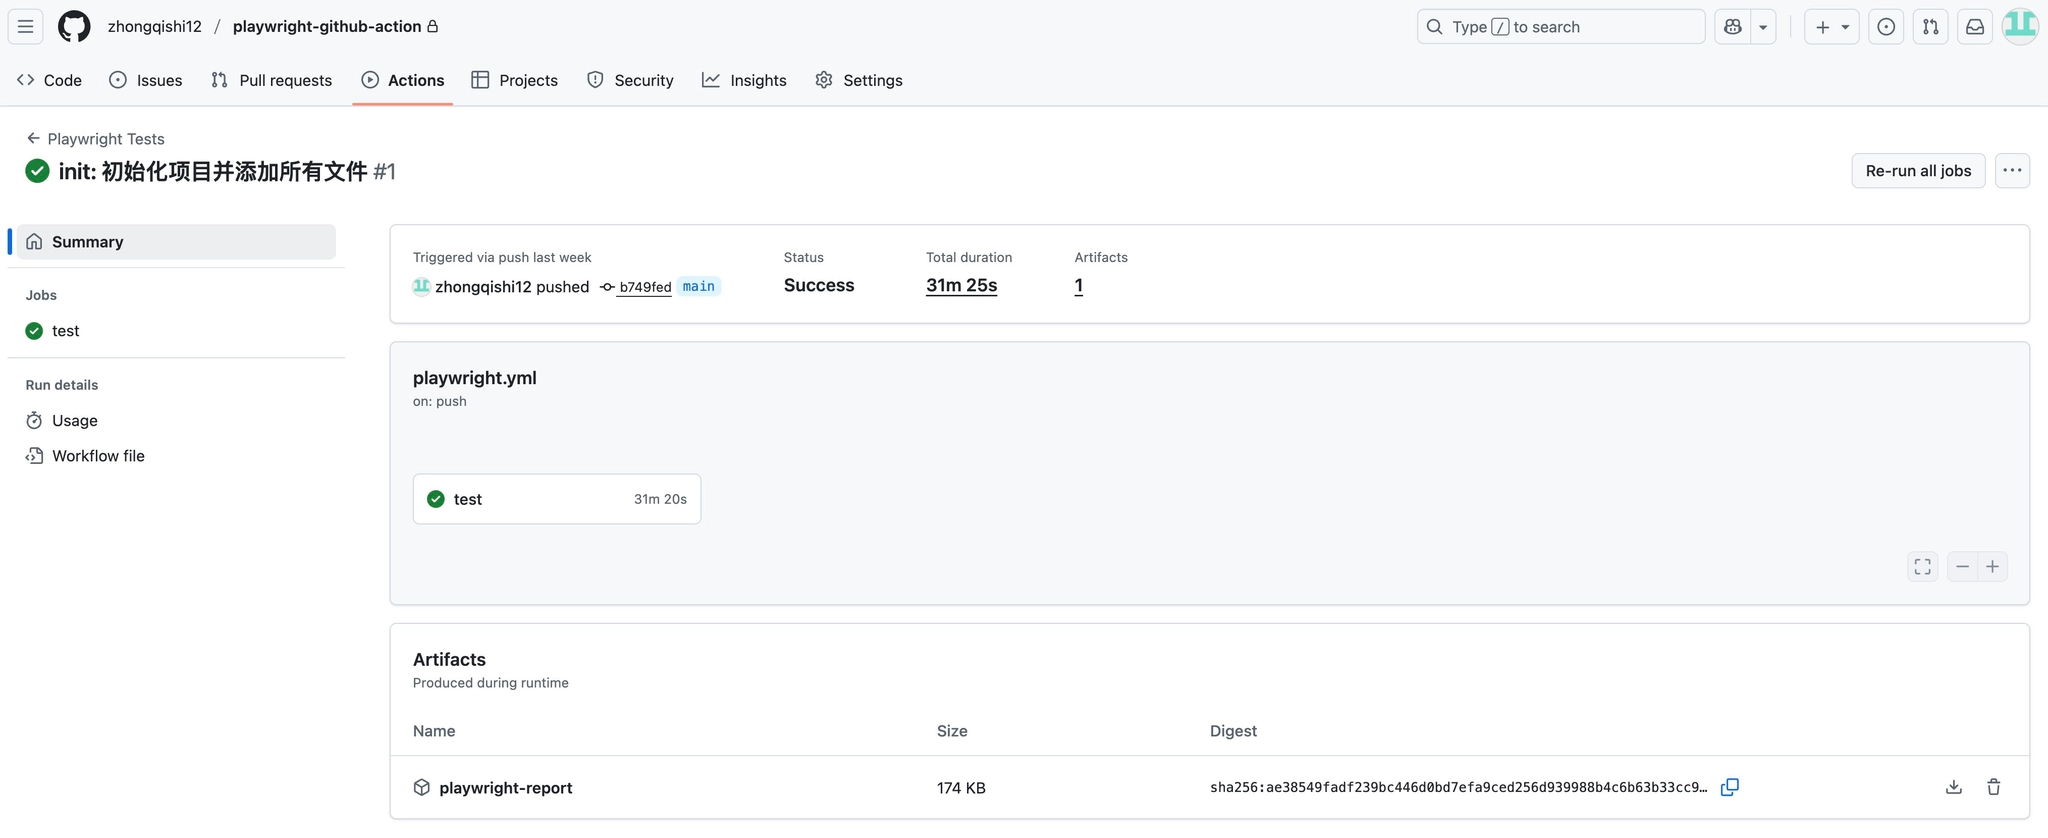Open the Security tab

(x=630, y=80)
